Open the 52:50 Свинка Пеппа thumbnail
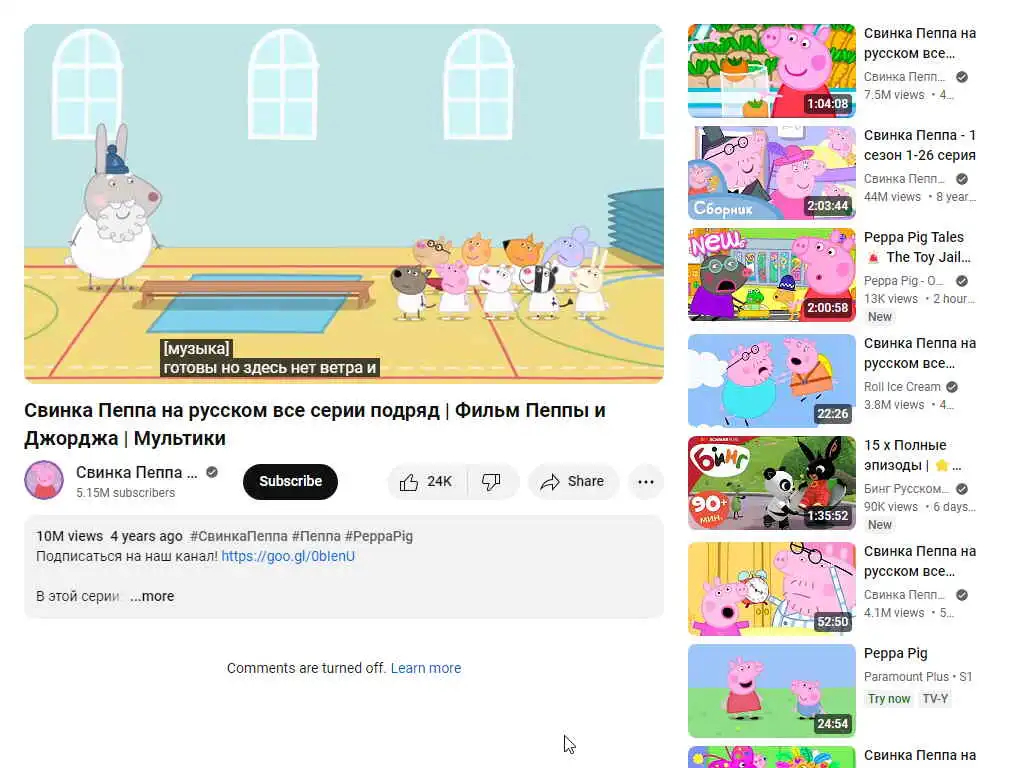 771,588
